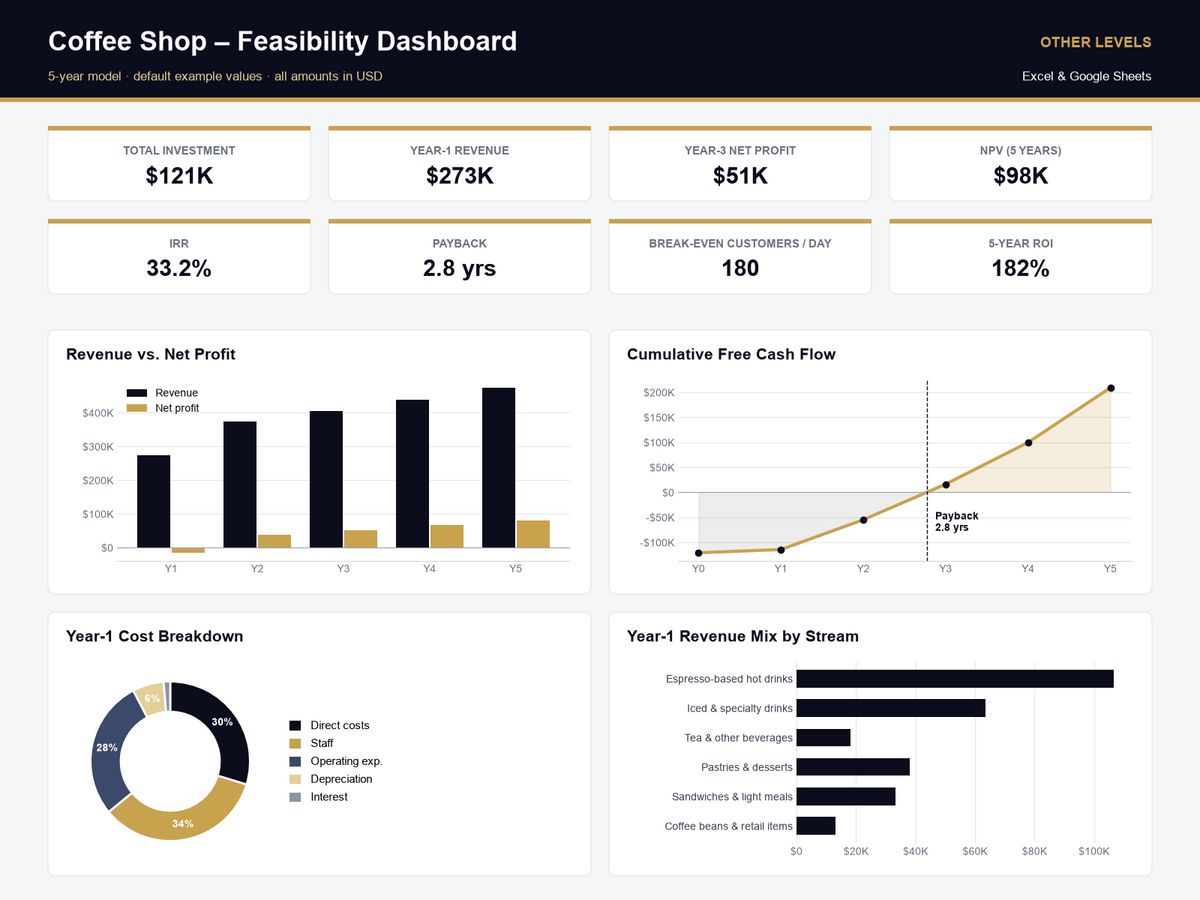Click the Y0 cash flow data point
Viewport: 1200px width, 900px height.
[699, 553]
